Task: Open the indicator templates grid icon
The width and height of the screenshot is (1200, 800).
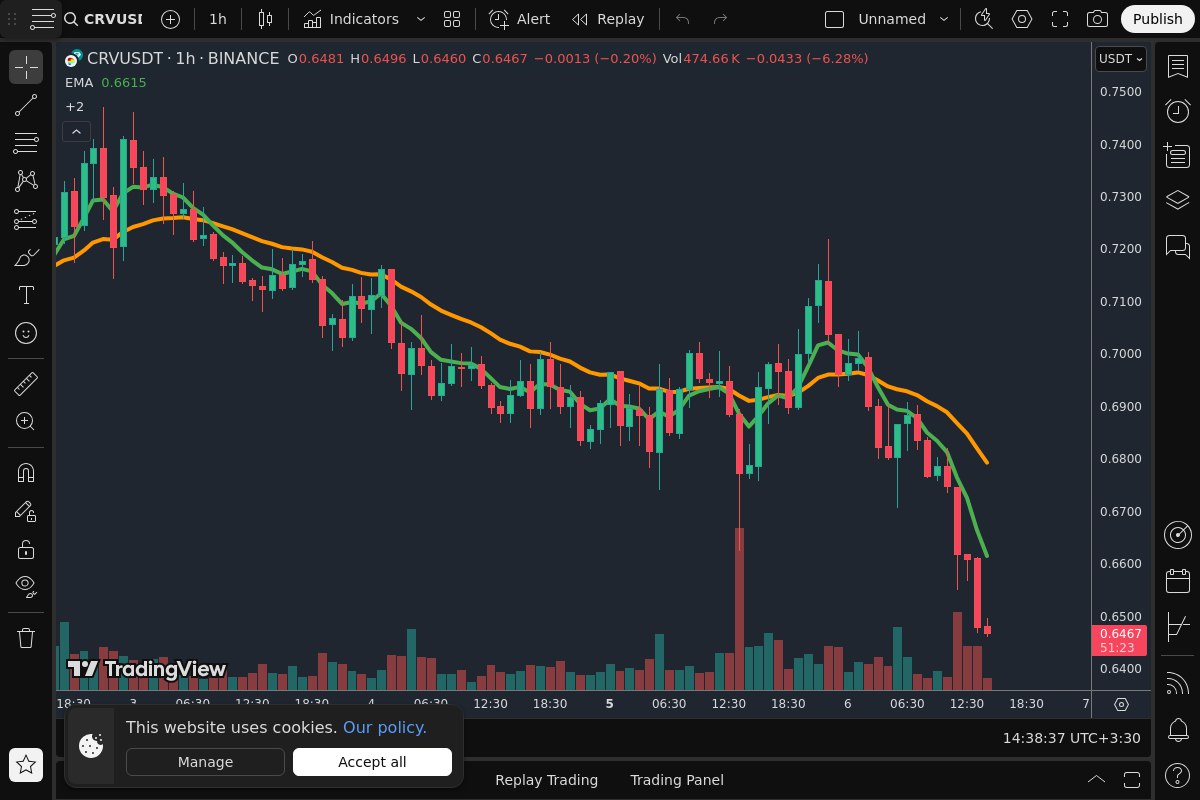Action: (452, 19)
